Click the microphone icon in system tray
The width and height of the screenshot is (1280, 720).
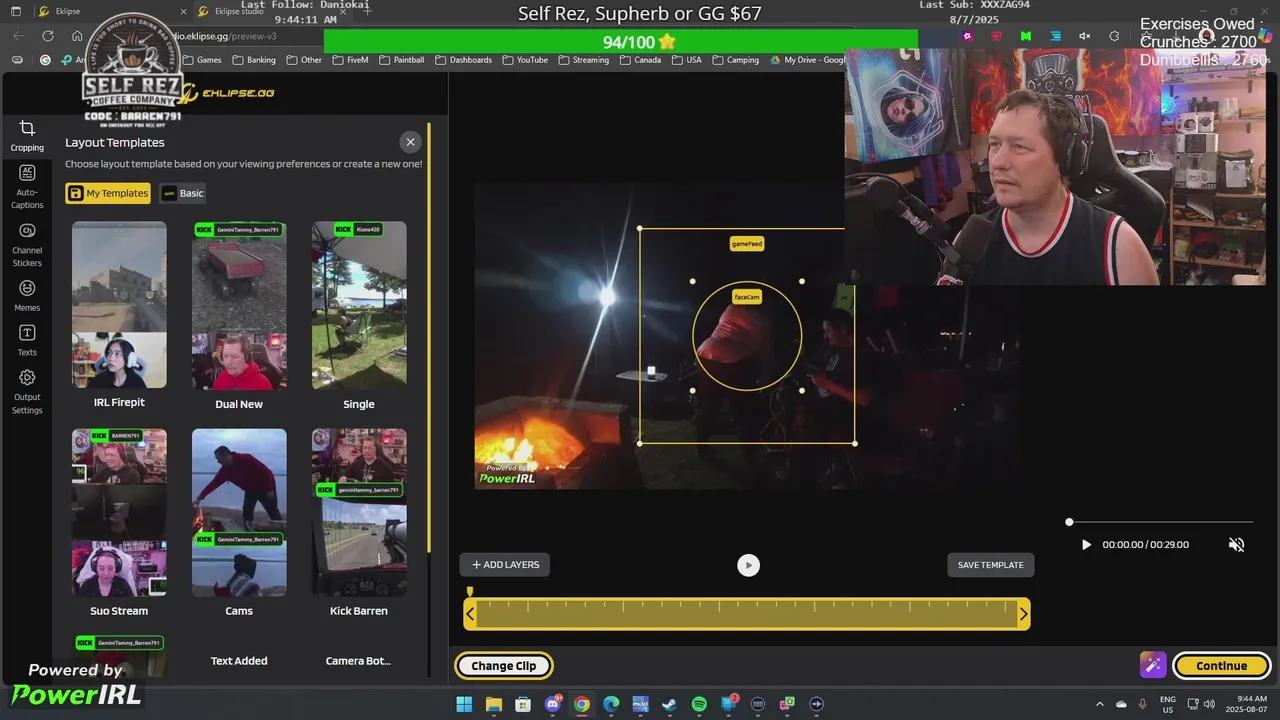1142,704
